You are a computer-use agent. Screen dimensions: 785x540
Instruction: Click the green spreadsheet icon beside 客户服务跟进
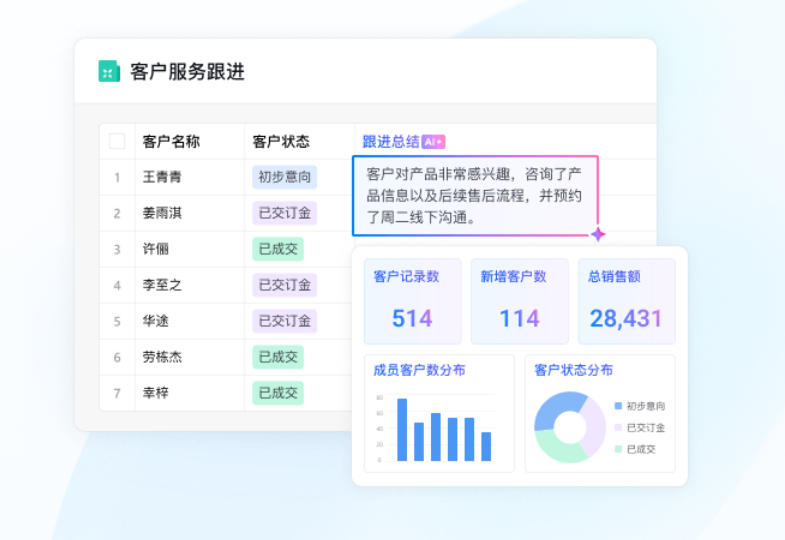pos(109,71)
